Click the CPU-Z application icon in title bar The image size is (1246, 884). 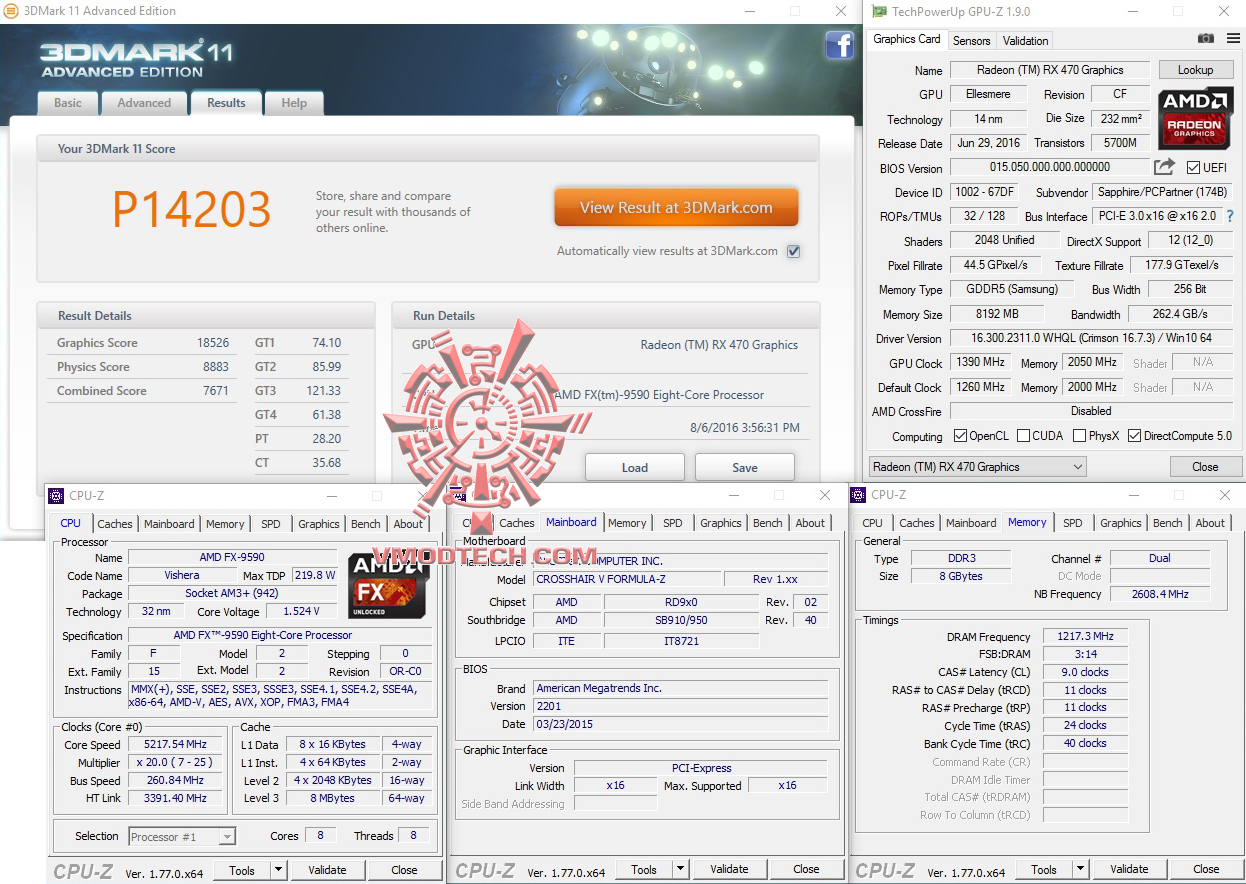tap(55, 495)
